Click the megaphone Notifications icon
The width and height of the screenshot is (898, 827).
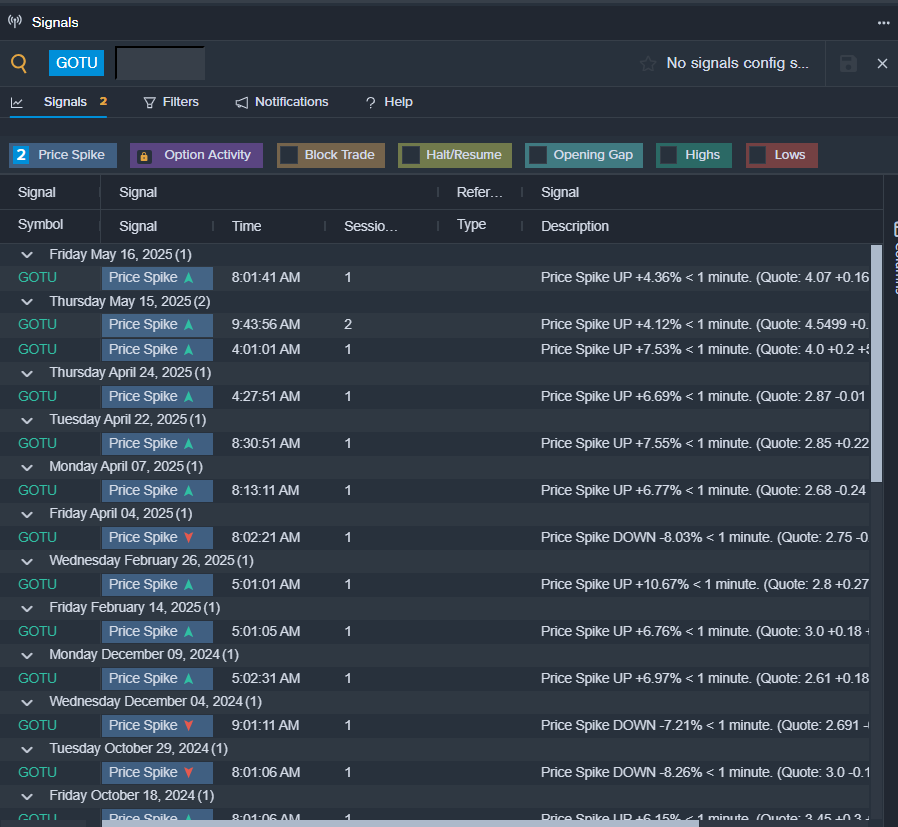(x=242, y=103)
